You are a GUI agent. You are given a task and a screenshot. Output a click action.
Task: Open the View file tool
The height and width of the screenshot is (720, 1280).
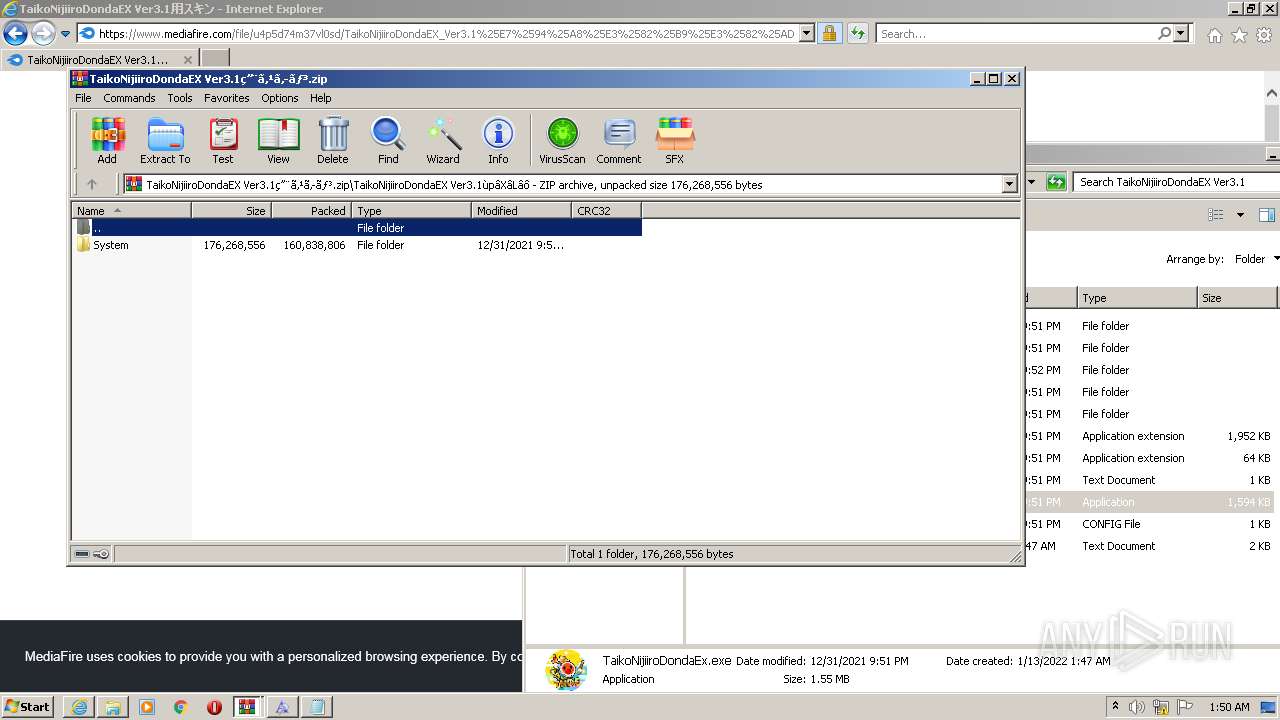coord(278,140)
